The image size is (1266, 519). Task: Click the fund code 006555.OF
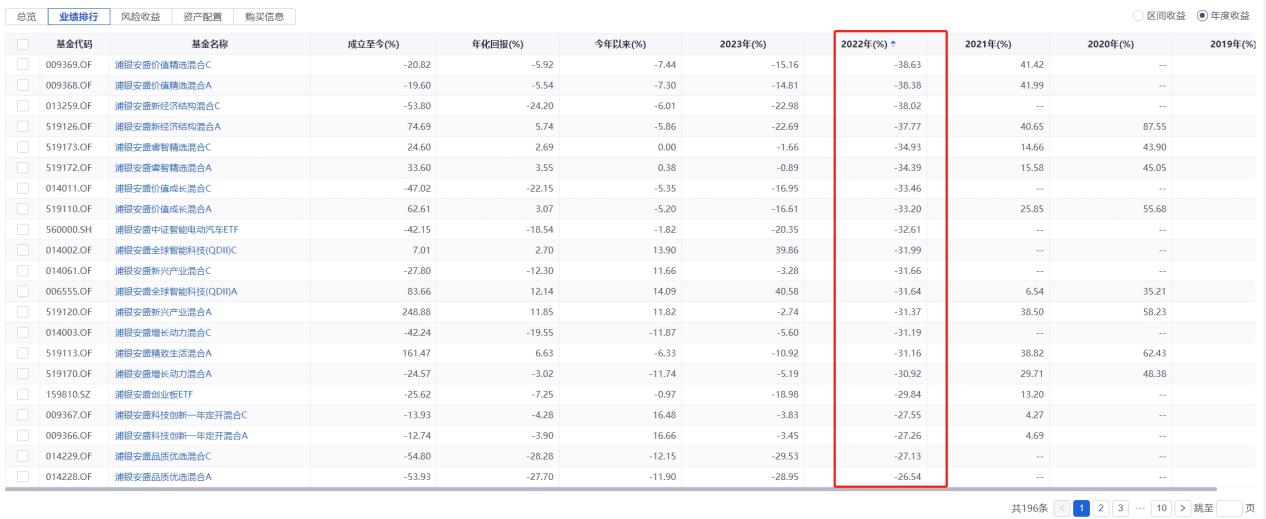(70, 290)
